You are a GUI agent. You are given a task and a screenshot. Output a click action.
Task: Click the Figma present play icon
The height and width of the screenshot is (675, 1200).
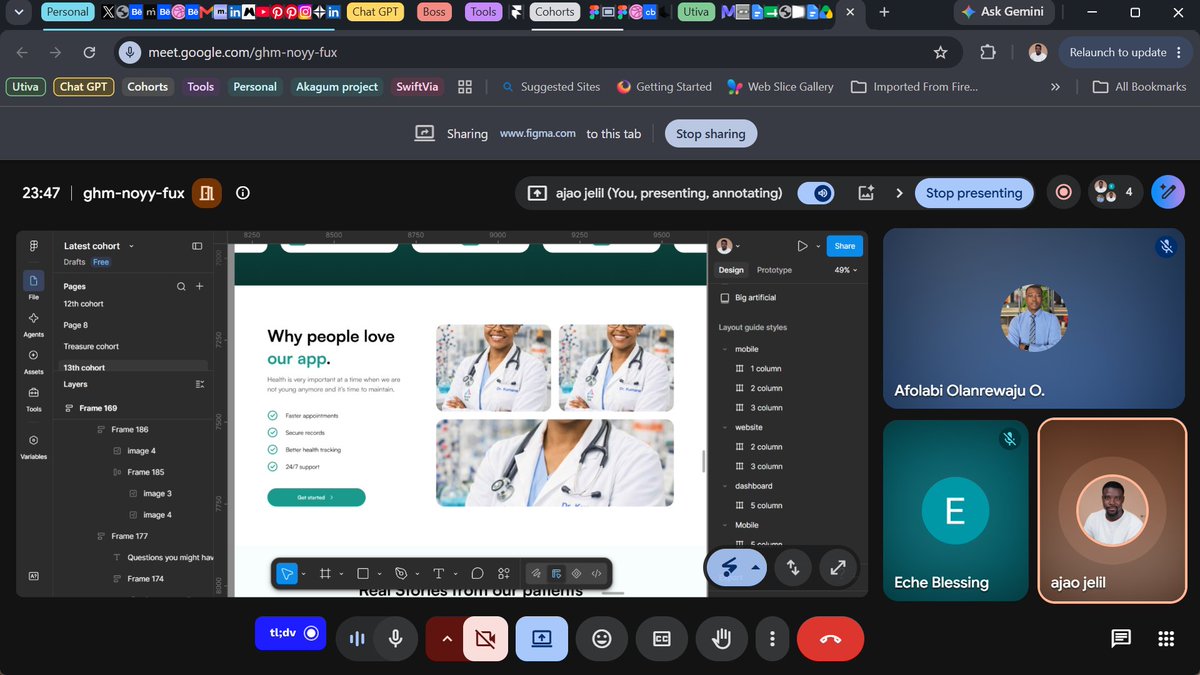(802, 246)
